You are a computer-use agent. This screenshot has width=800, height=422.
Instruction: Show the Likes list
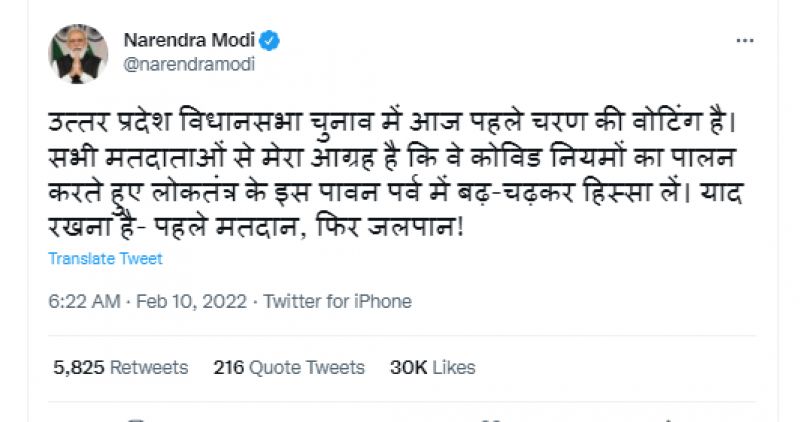click(454, 367)
